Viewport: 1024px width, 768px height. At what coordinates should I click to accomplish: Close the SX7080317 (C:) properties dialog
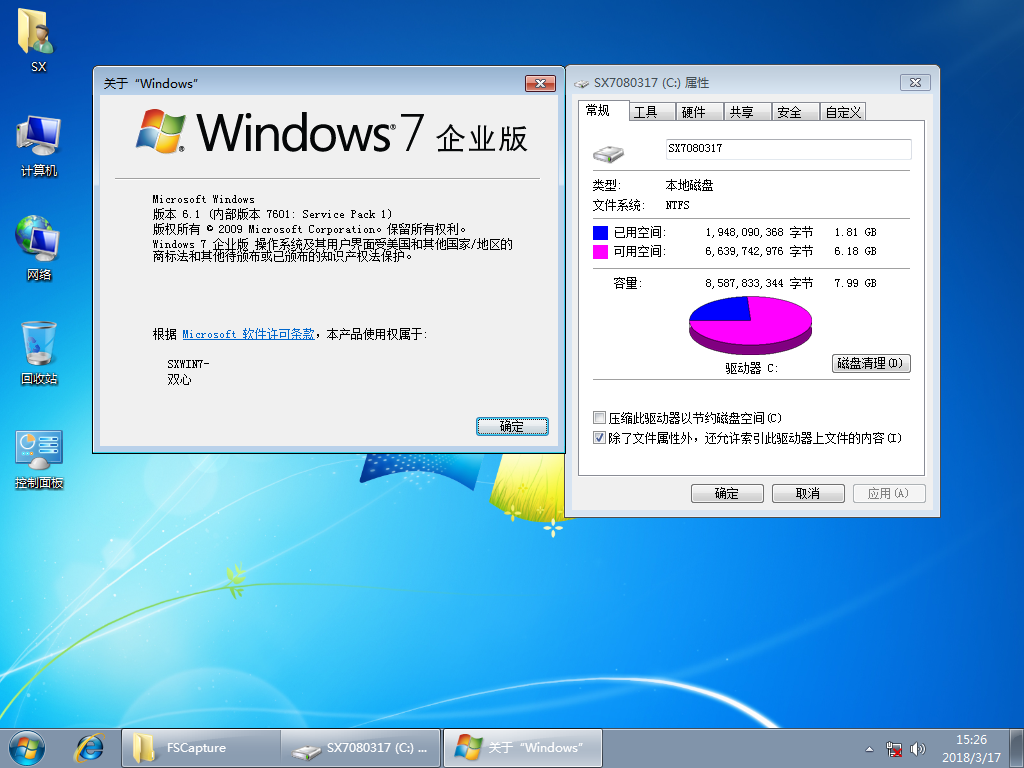(x=915, y=82)
